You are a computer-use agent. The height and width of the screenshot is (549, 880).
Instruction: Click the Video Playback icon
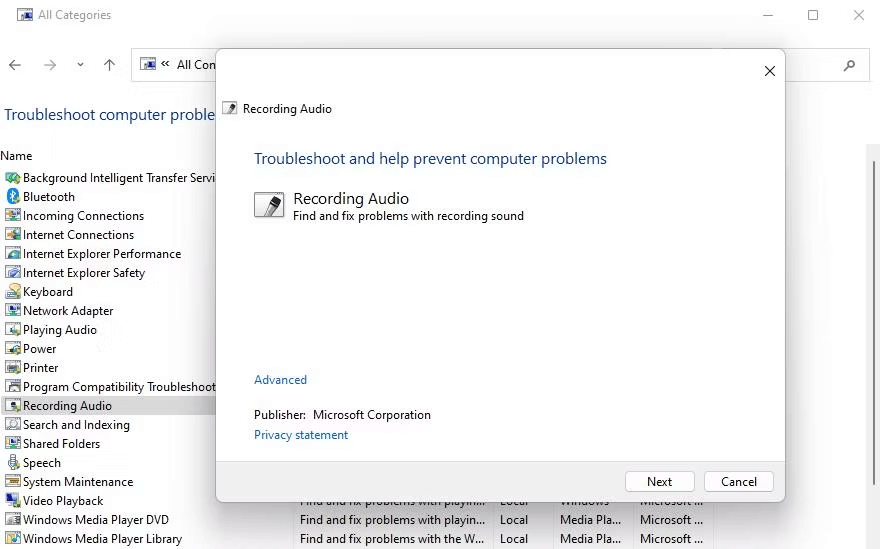point(13,501)
